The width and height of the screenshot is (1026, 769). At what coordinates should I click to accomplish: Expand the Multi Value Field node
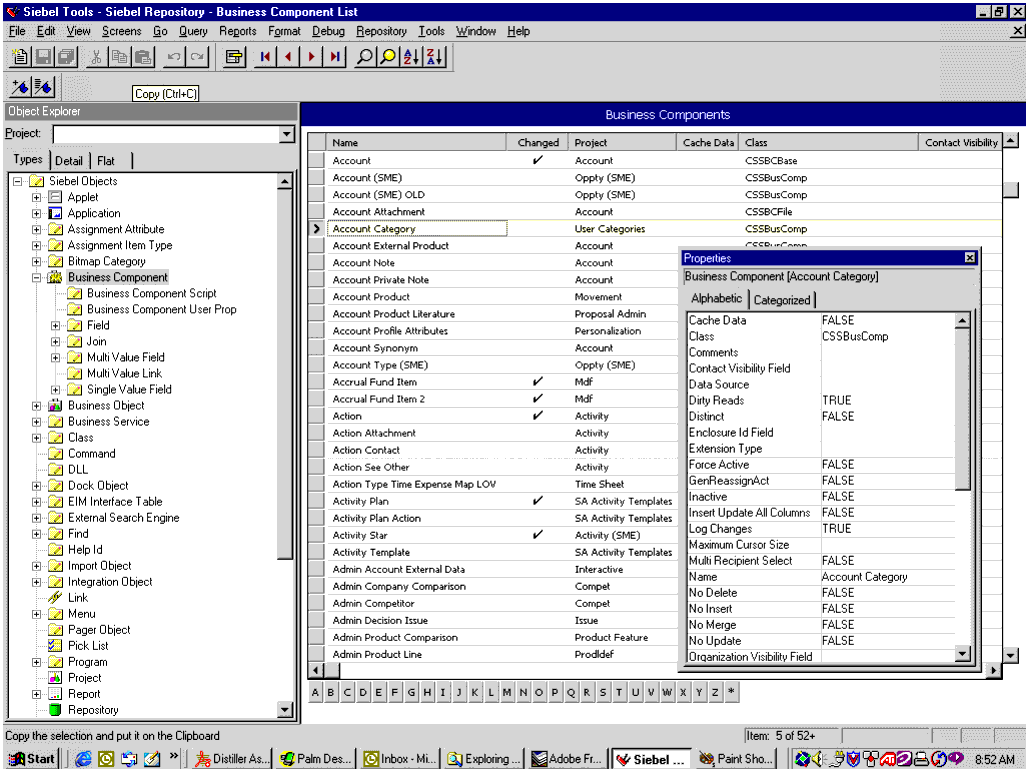coord(56,357)
